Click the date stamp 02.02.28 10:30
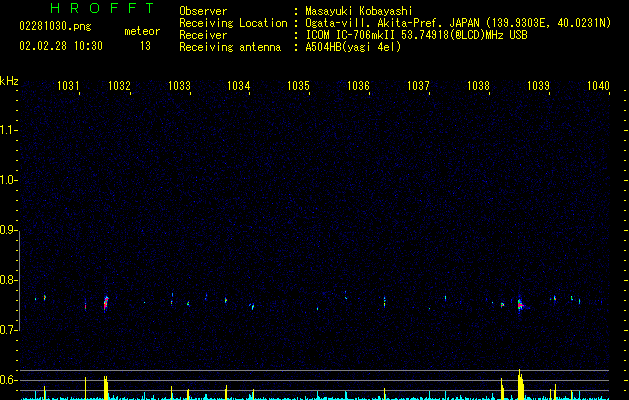This screenshot has width=629, height=400. [61, 46]
